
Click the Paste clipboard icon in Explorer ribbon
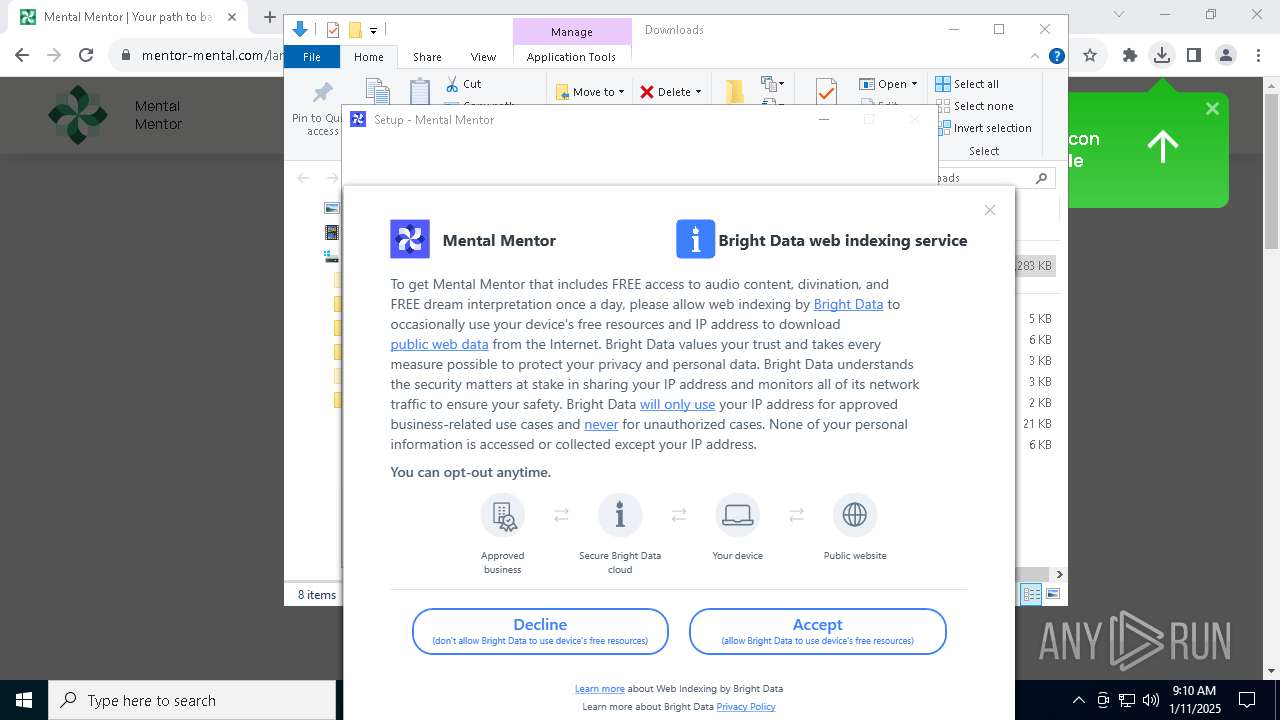(x=419, y=92)
